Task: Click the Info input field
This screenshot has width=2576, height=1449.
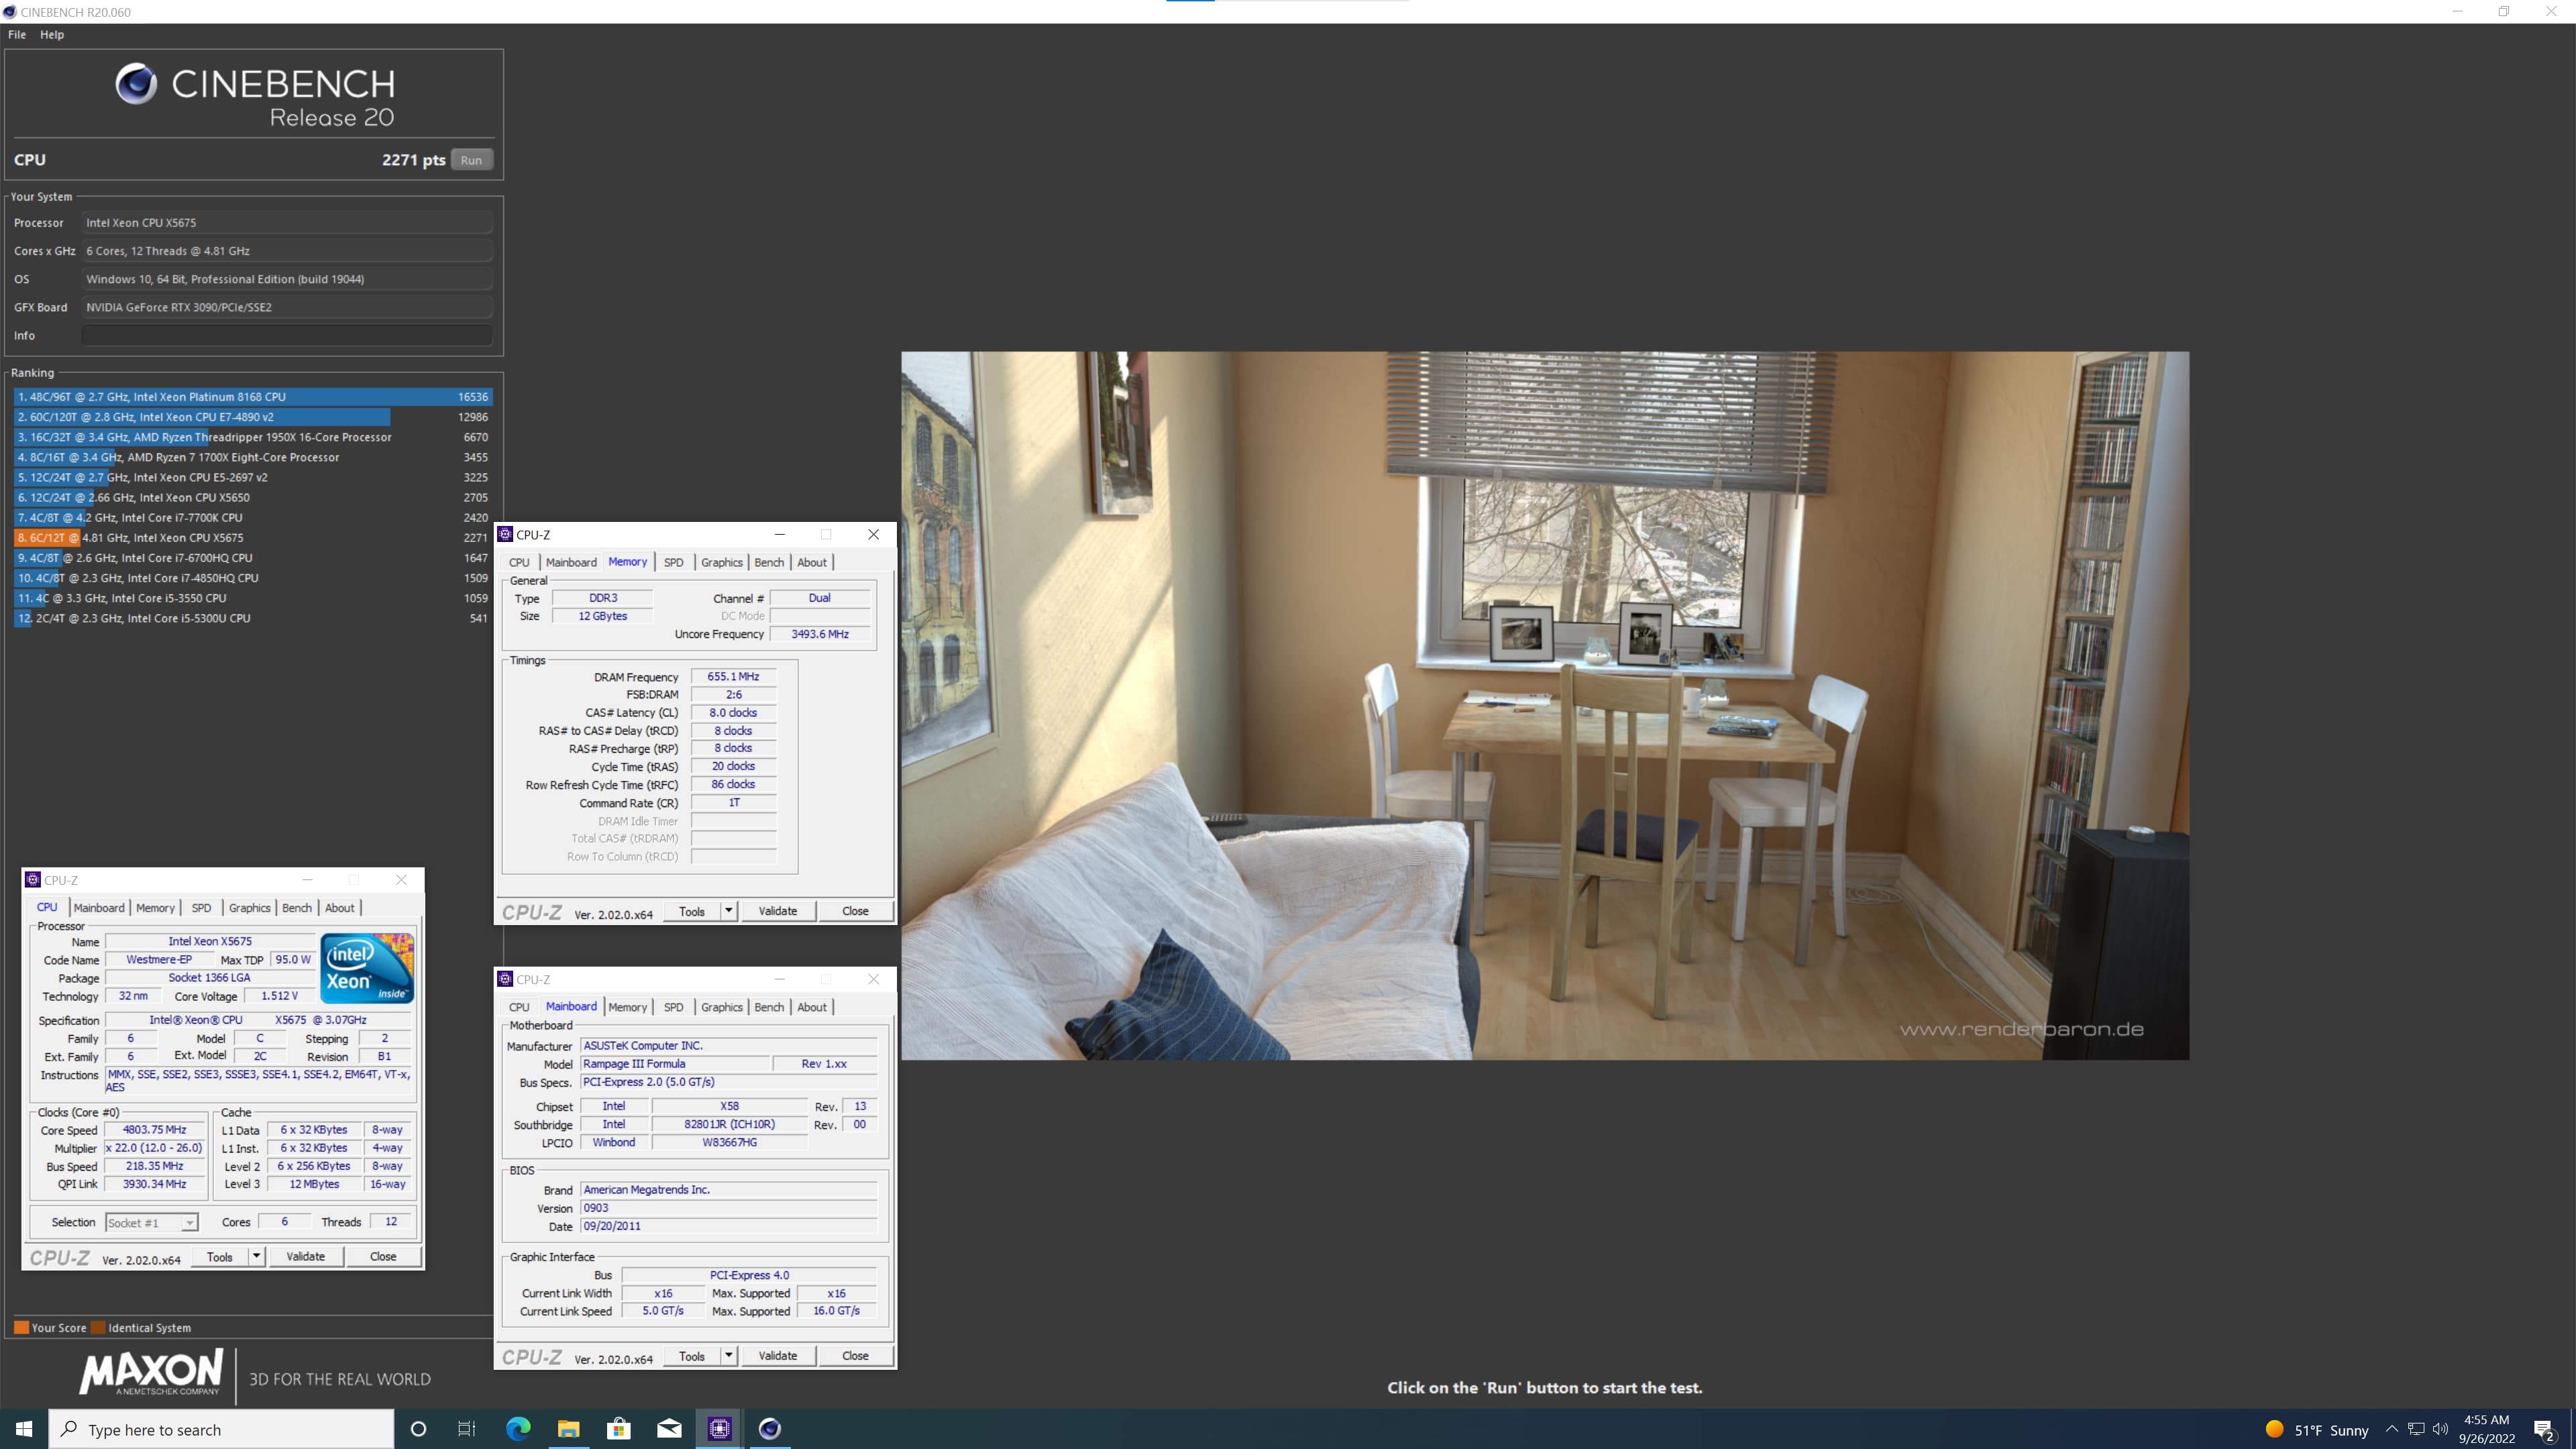Action: tap(287, 335)
